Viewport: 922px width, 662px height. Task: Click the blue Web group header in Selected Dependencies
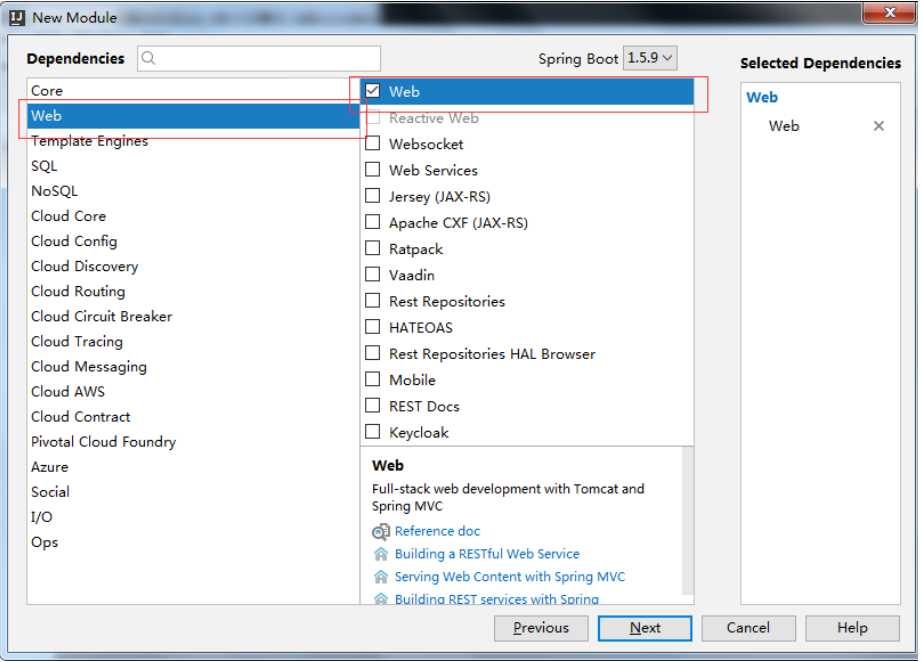[x=761, y=97]
